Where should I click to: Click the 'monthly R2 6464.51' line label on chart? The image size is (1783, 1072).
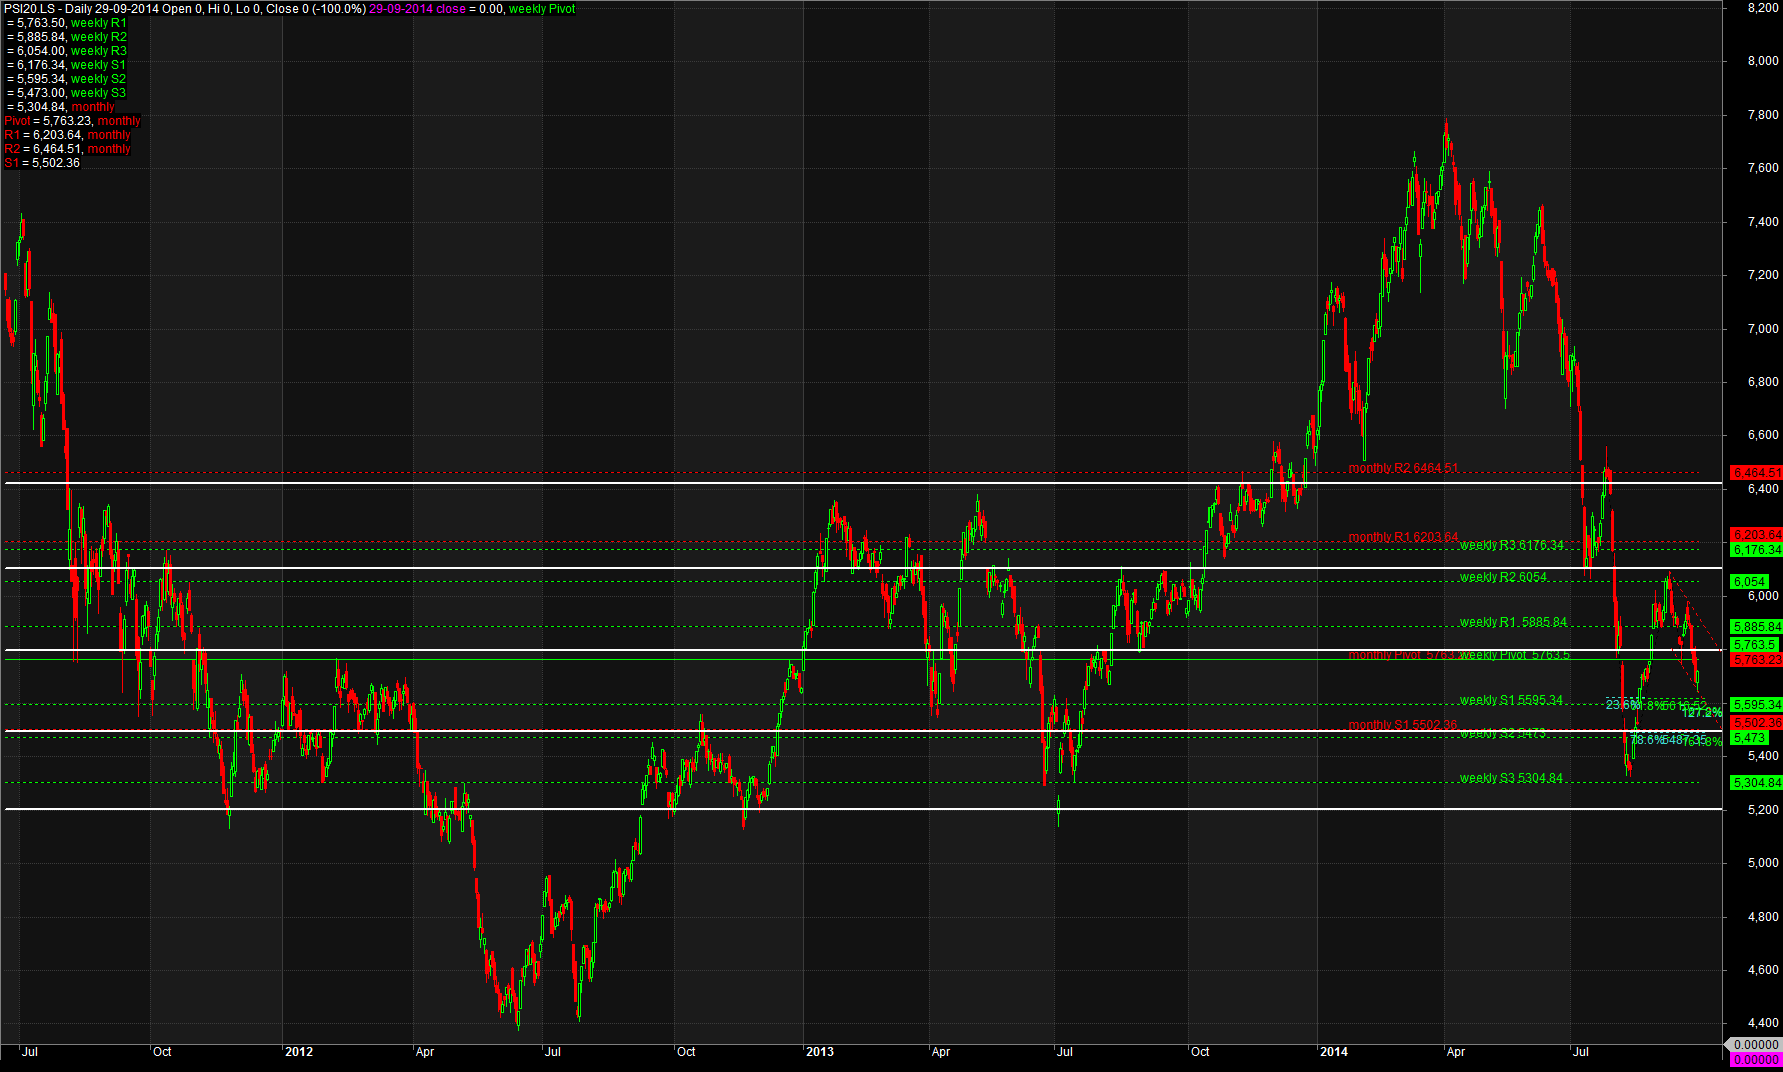tap(1403, 468)
